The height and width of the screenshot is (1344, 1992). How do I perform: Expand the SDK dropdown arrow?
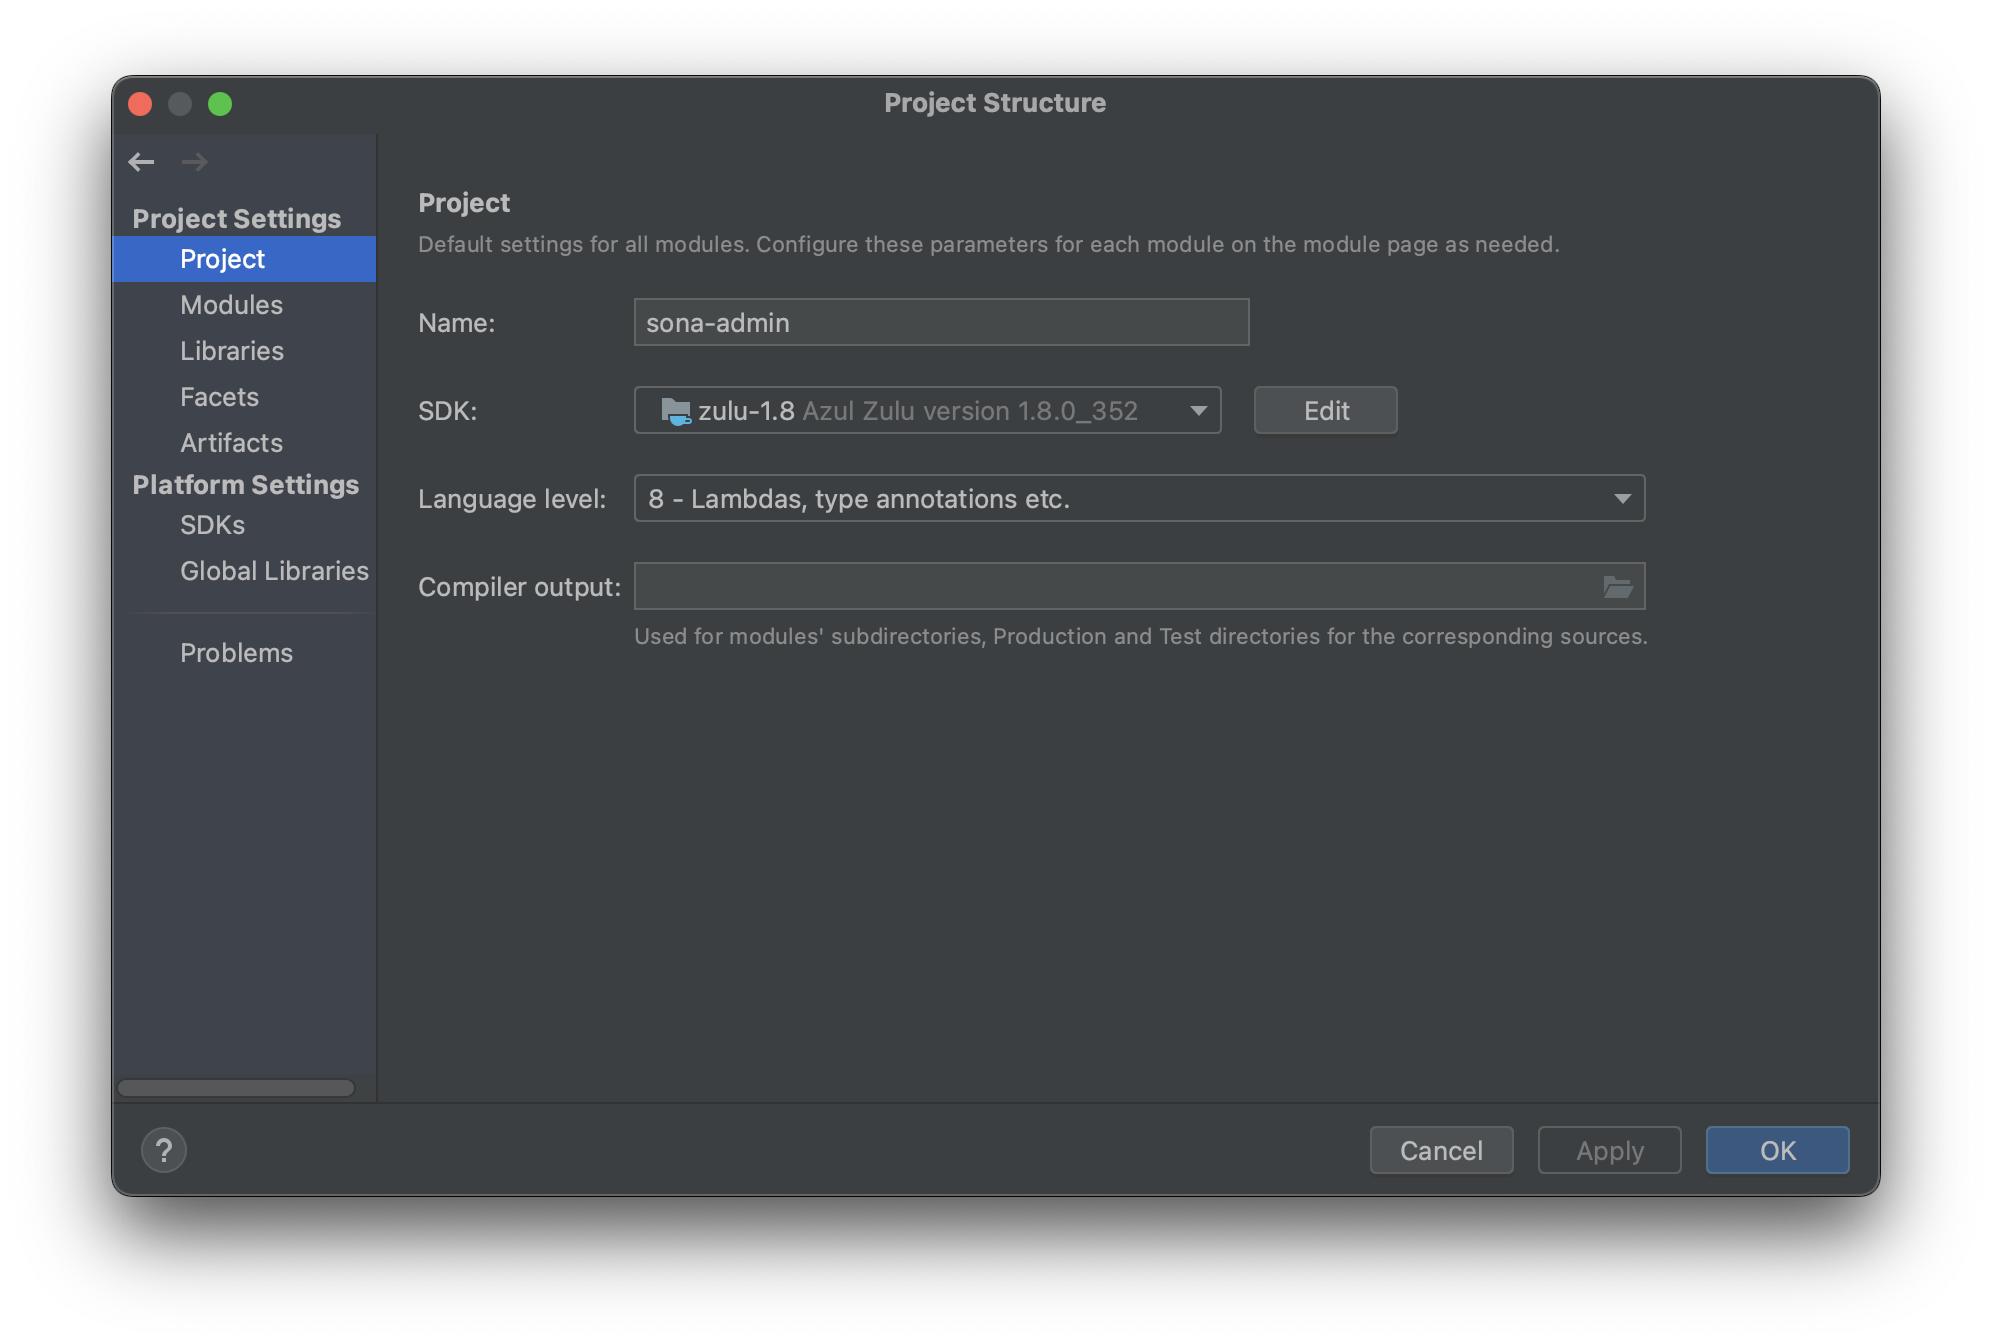click(1198, 411)
